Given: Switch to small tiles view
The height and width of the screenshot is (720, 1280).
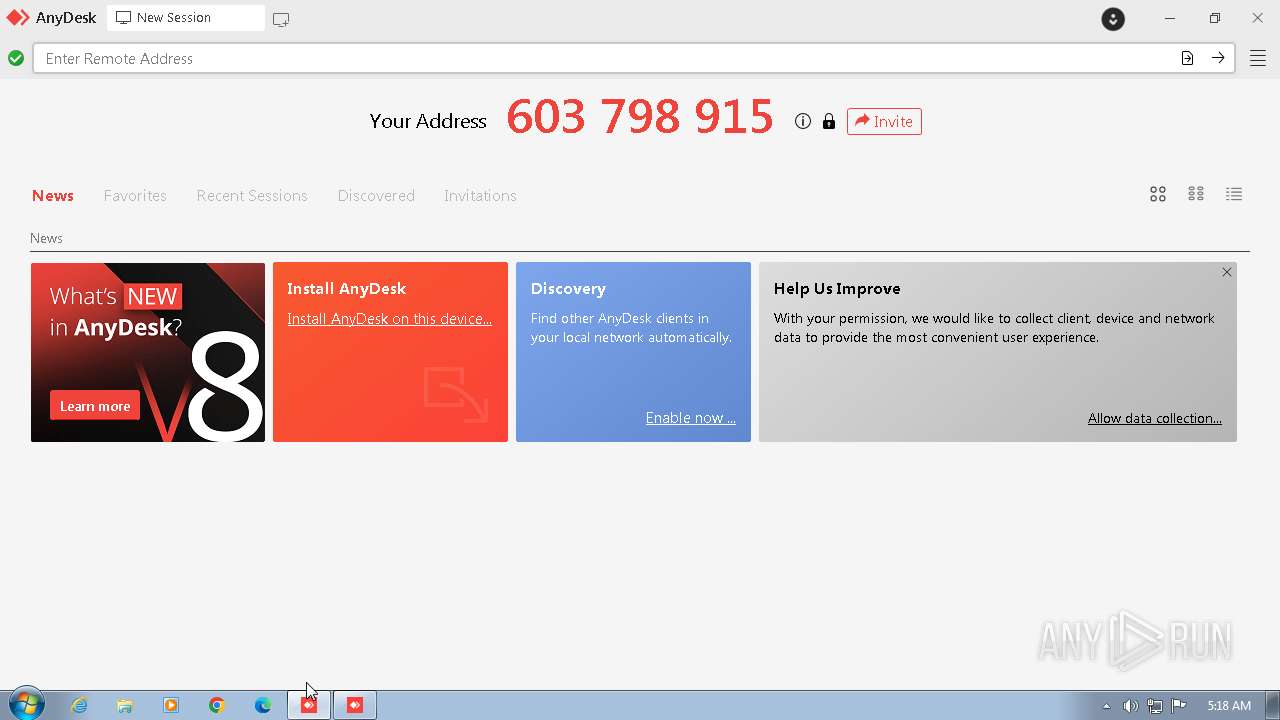Looking at the screenshot, I should (x=1196, y=194).
